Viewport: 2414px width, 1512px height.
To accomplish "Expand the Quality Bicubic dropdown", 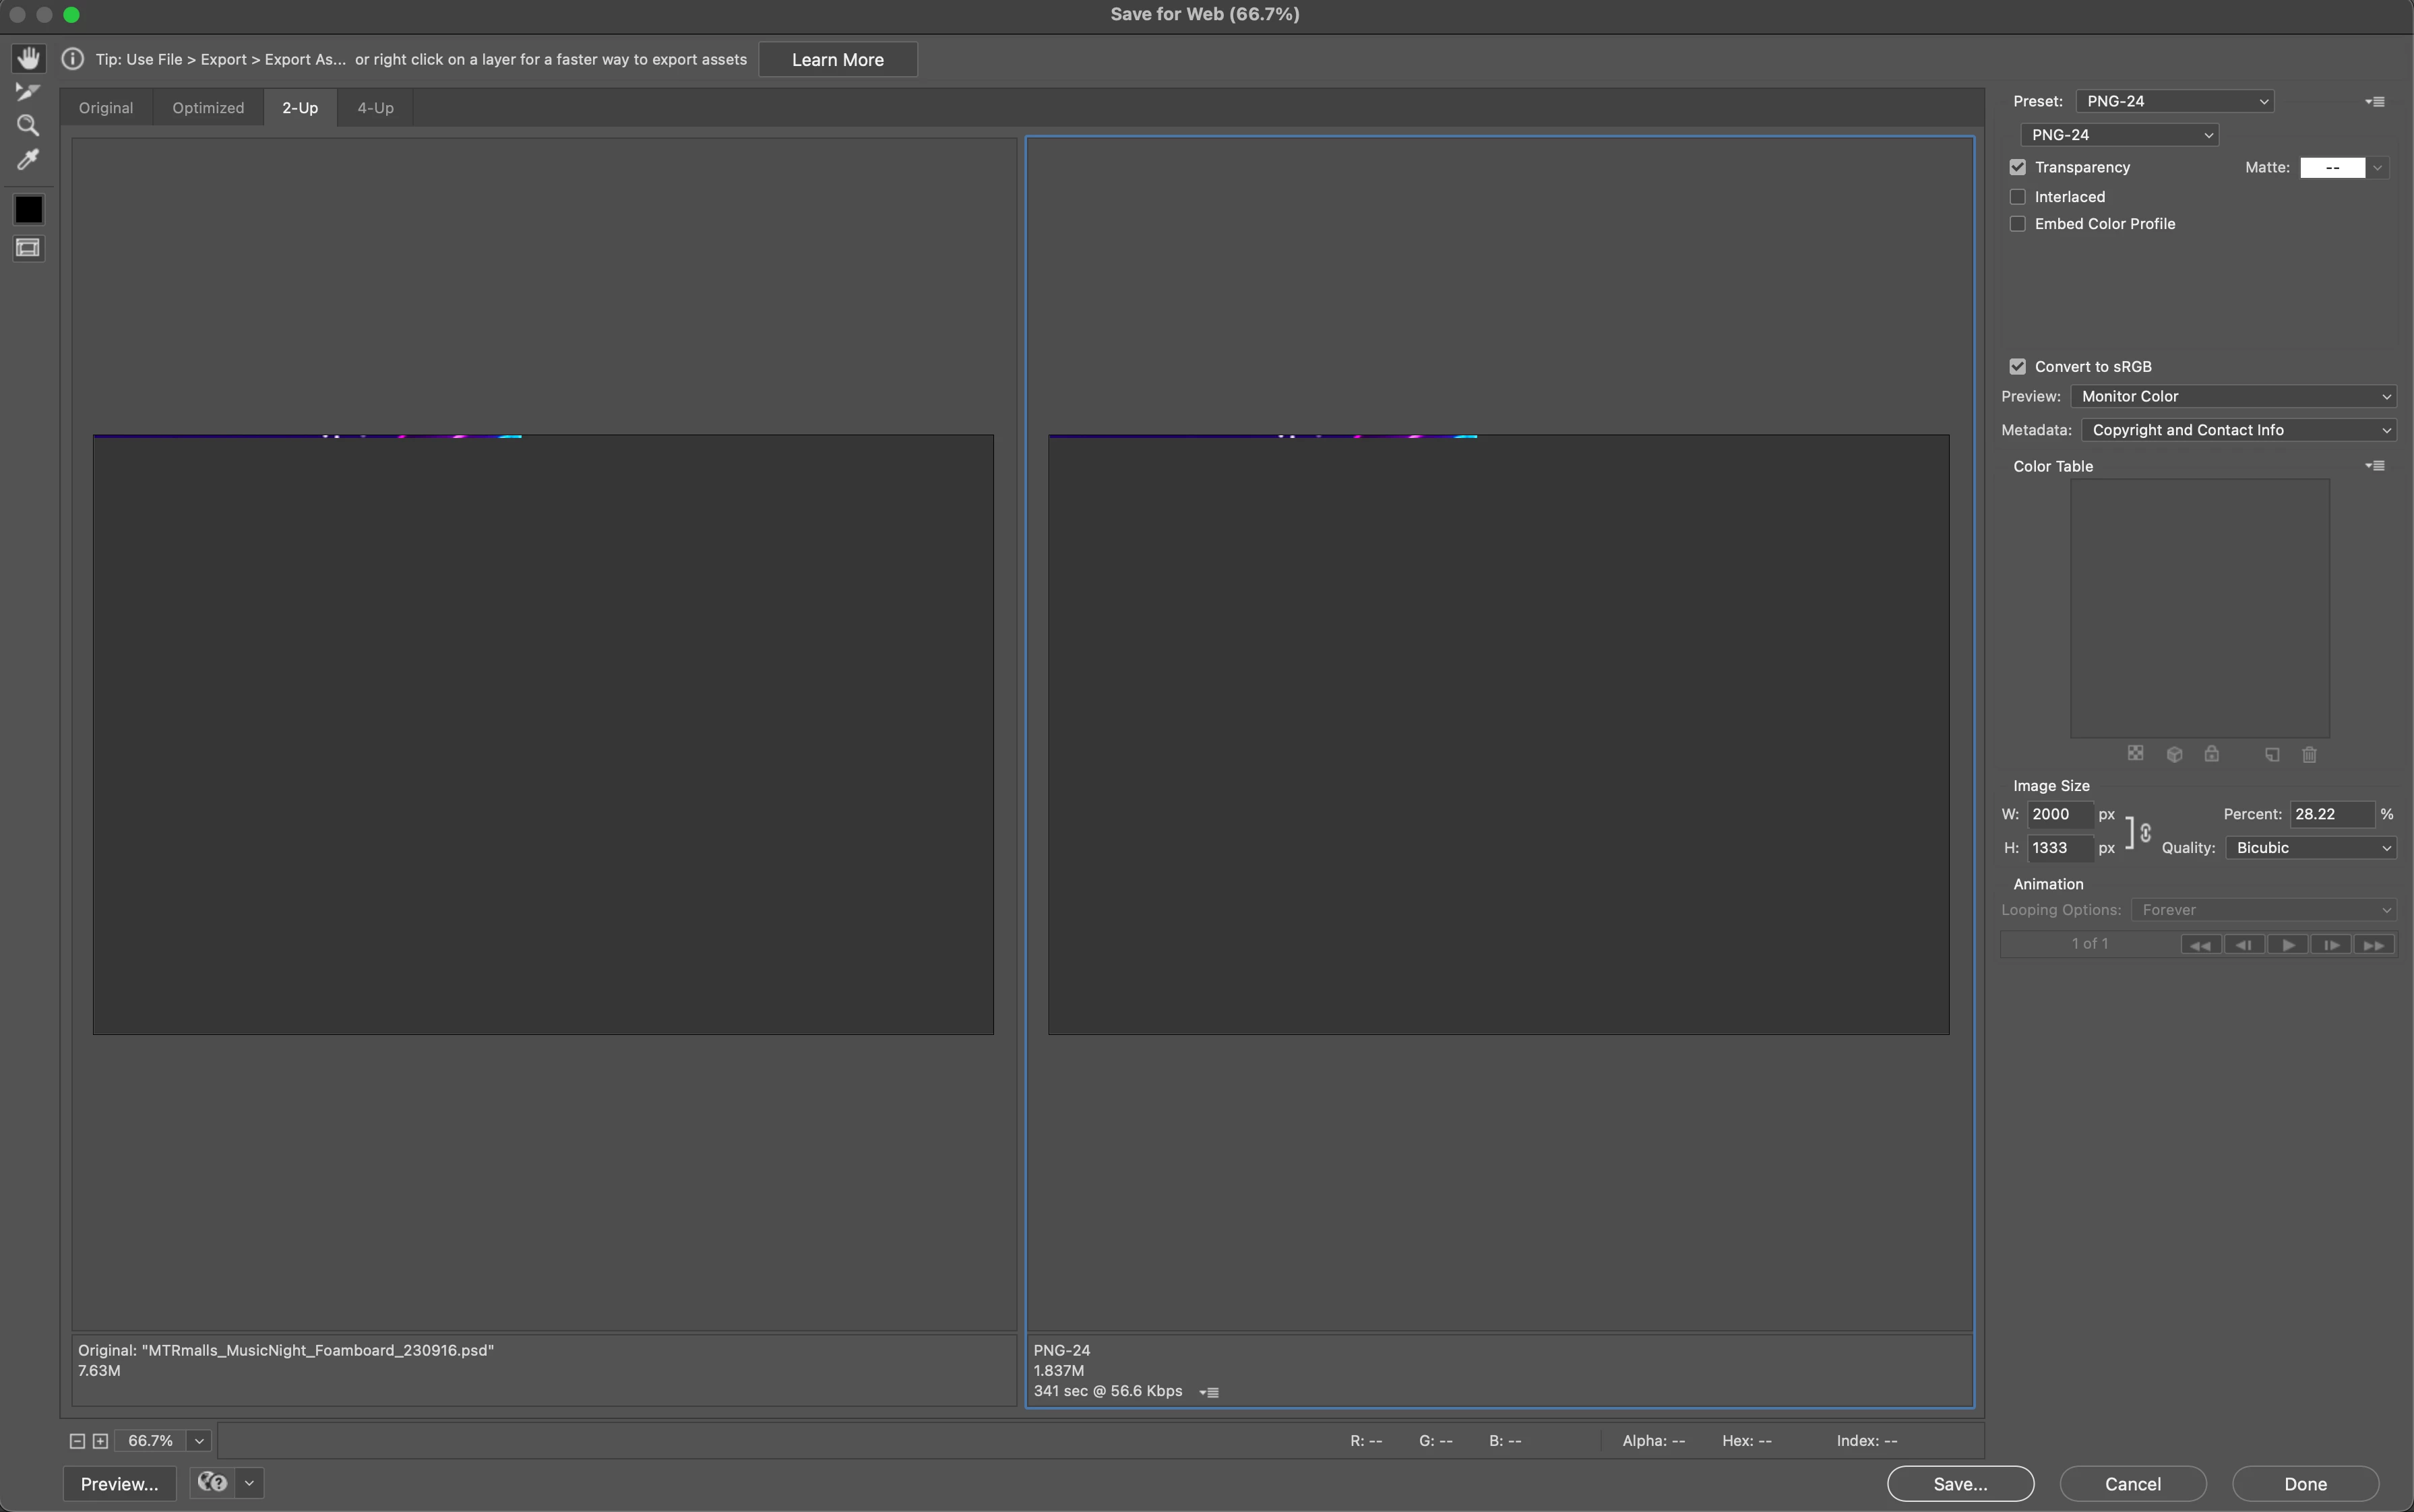I will 2311,848.
